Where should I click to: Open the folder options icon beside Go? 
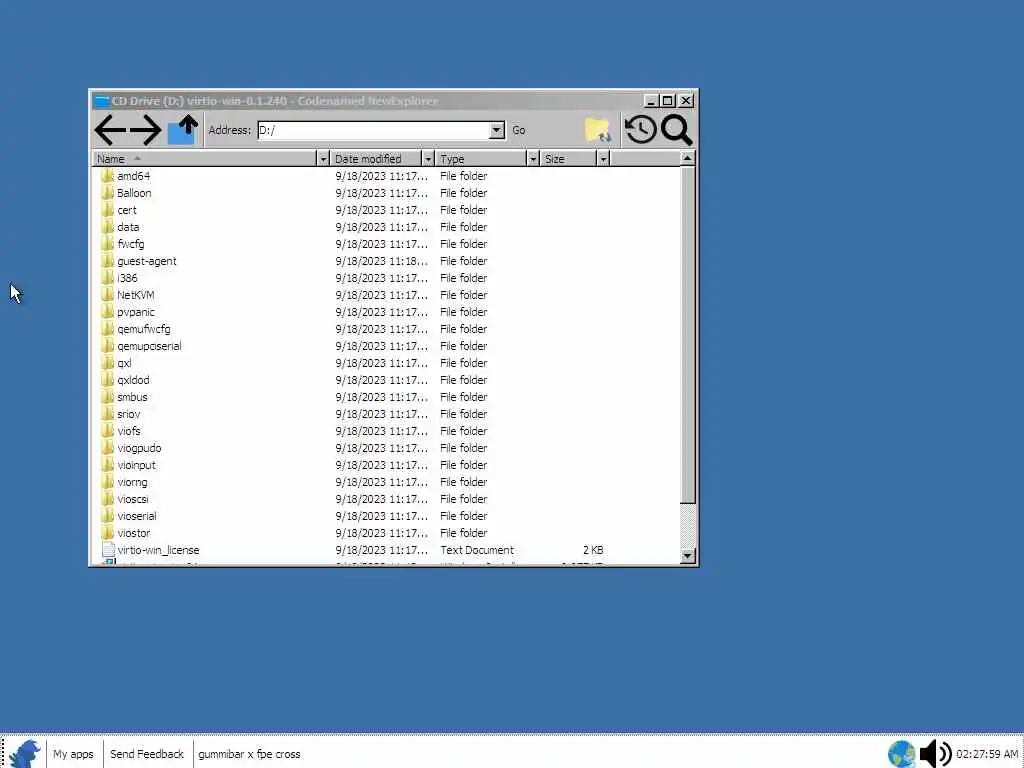tap(598, 130)
